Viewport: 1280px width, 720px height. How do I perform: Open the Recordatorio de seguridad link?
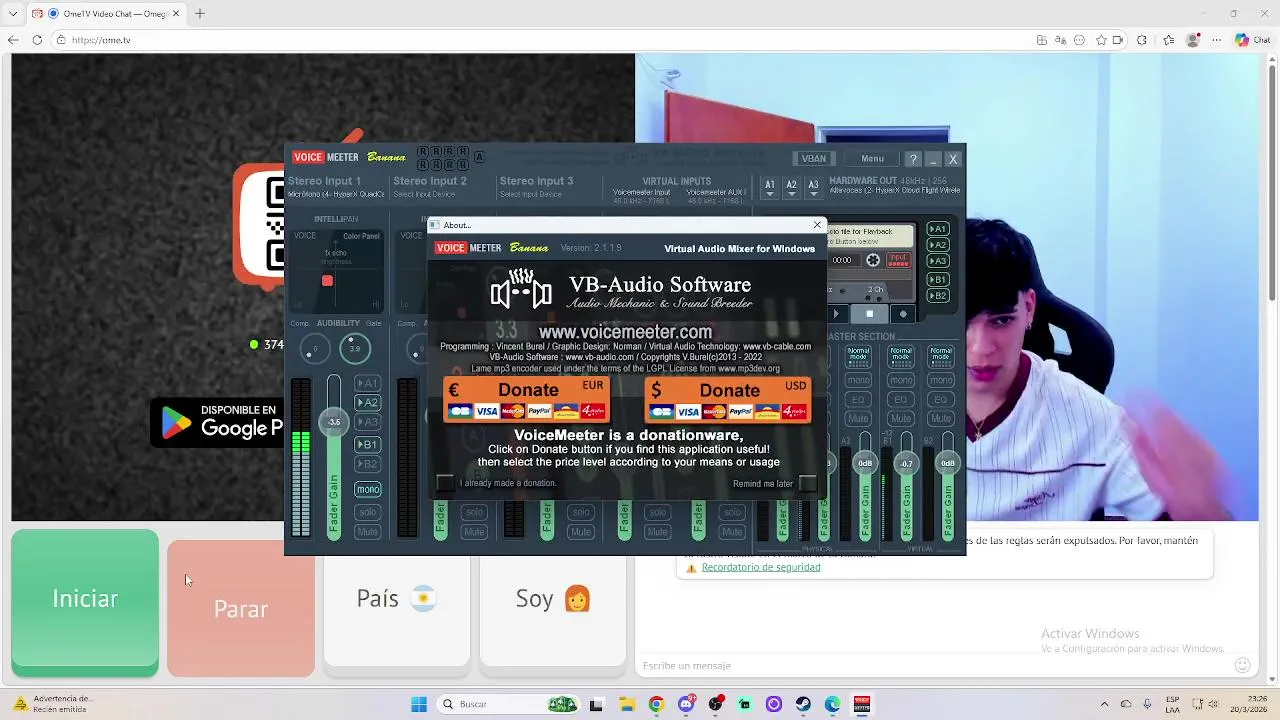(x=761, y=567)
